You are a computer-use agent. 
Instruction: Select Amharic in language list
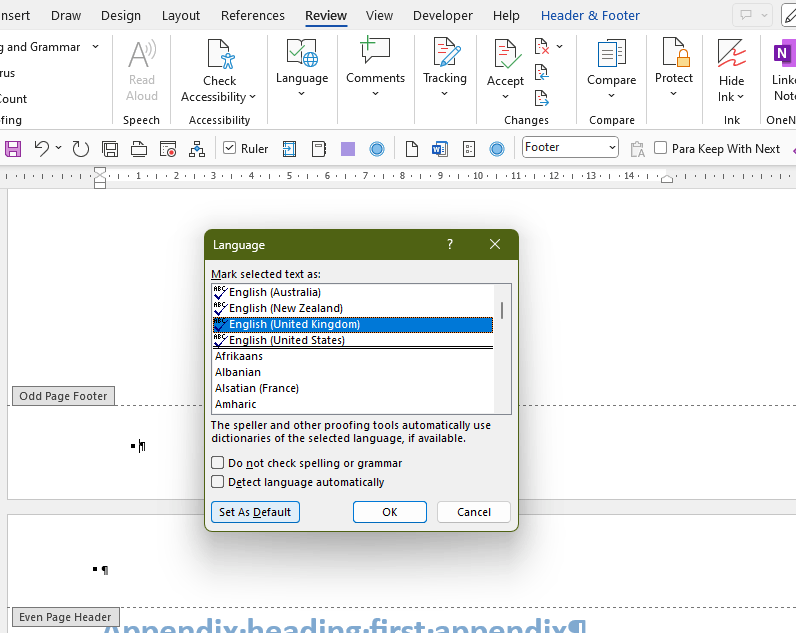tap(353, 404)
